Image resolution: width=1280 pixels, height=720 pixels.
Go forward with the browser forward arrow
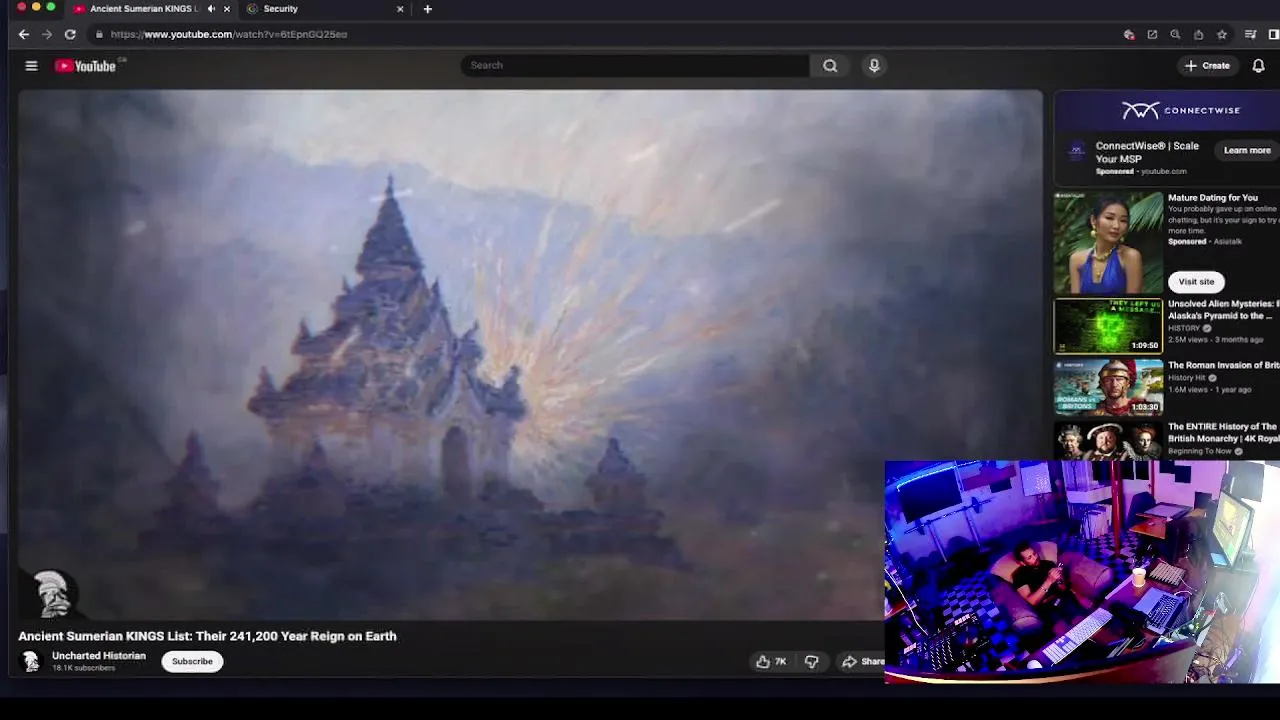[x=47, y=34]
